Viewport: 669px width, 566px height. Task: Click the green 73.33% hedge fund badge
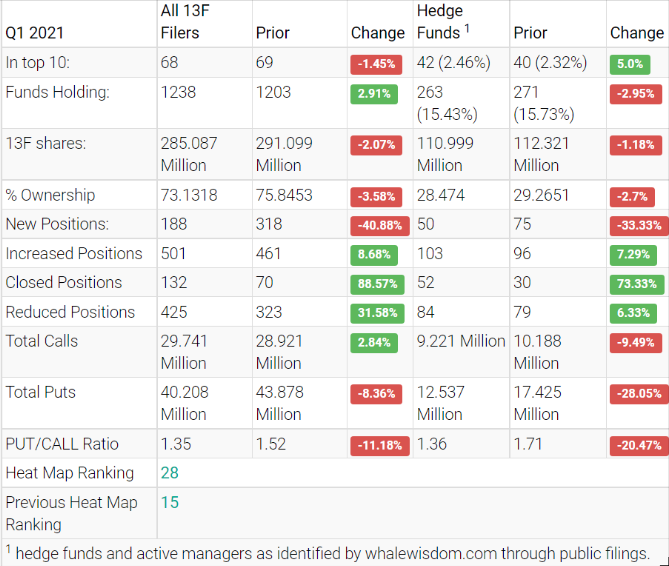pos(636,284)
